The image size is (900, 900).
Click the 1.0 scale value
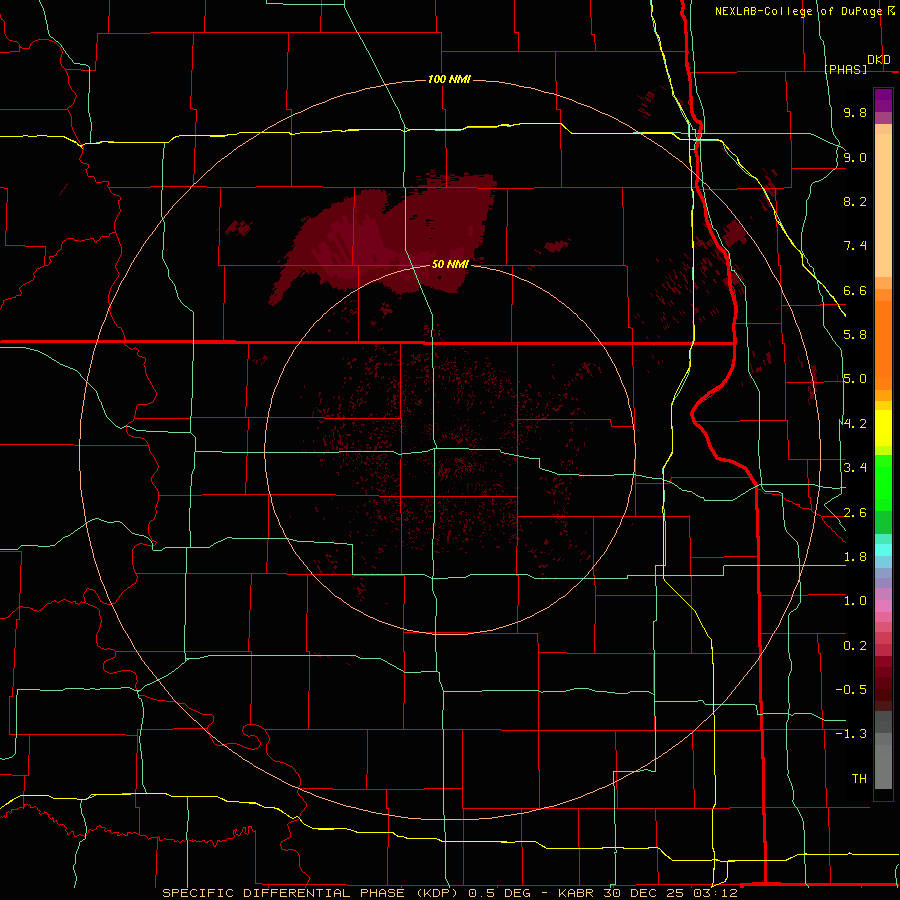pyautogui.click(x=855, y=601)
